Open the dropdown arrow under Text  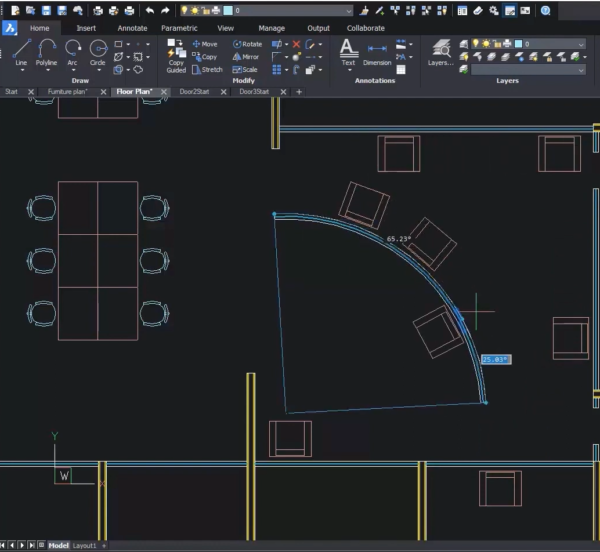(x=348, y=69)
